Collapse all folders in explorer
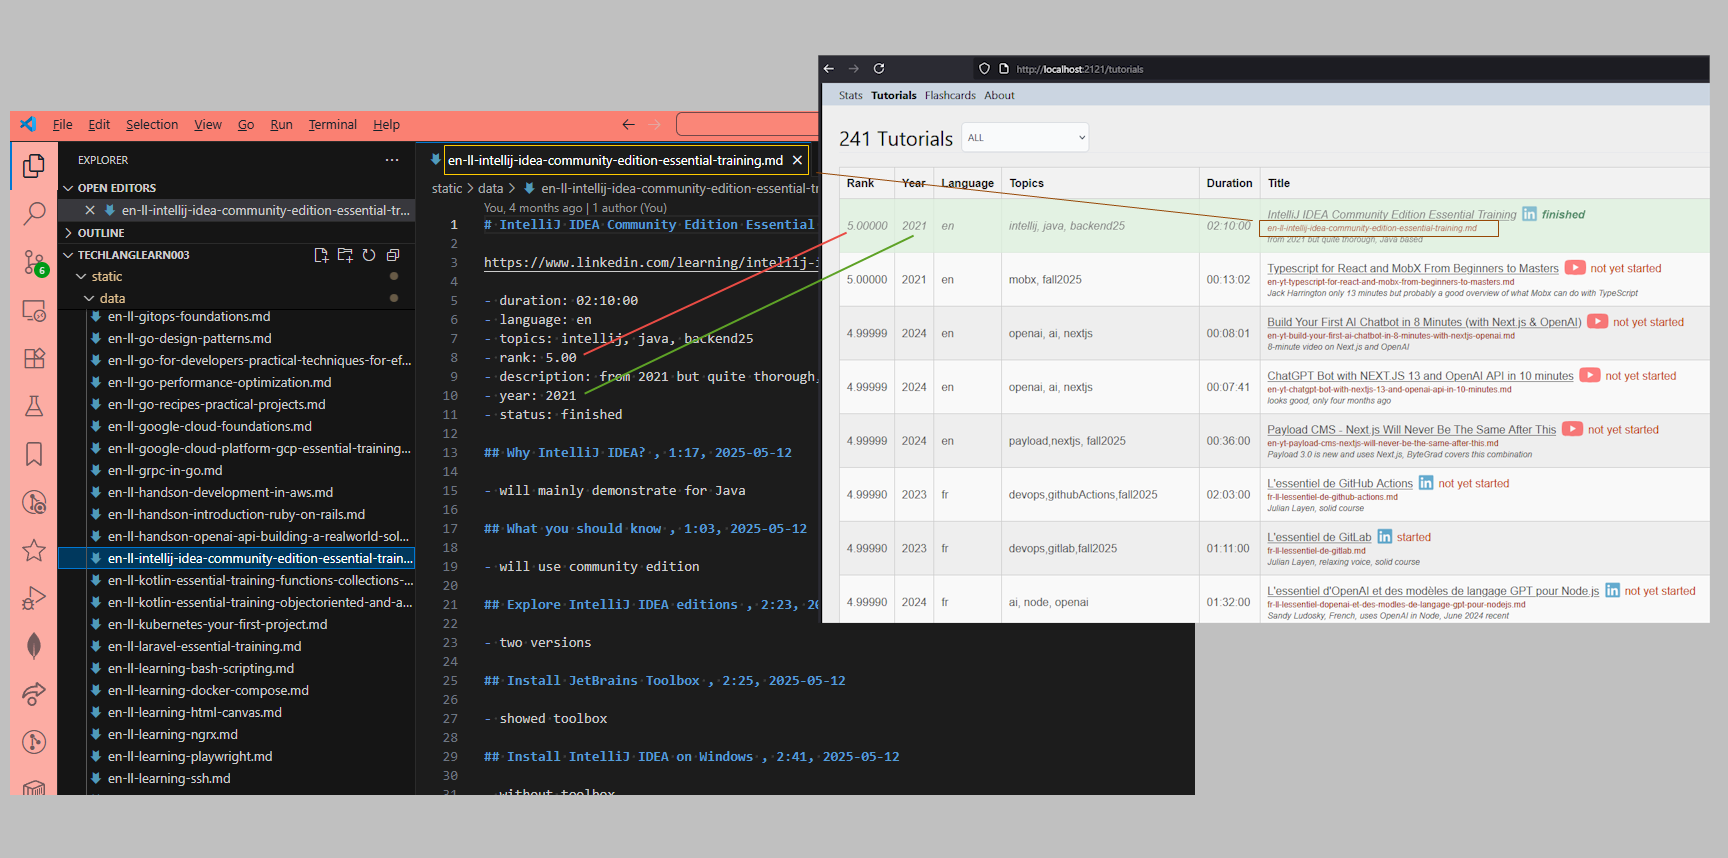This screenshot has height=858, width=1728. (393, 255)
